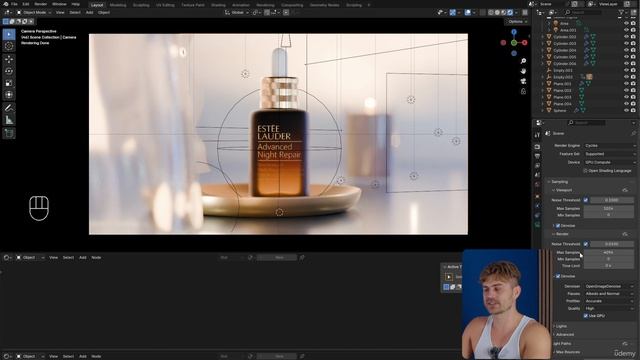
Task: Click Viewport Max Samples value field
Action: point(608,209)
